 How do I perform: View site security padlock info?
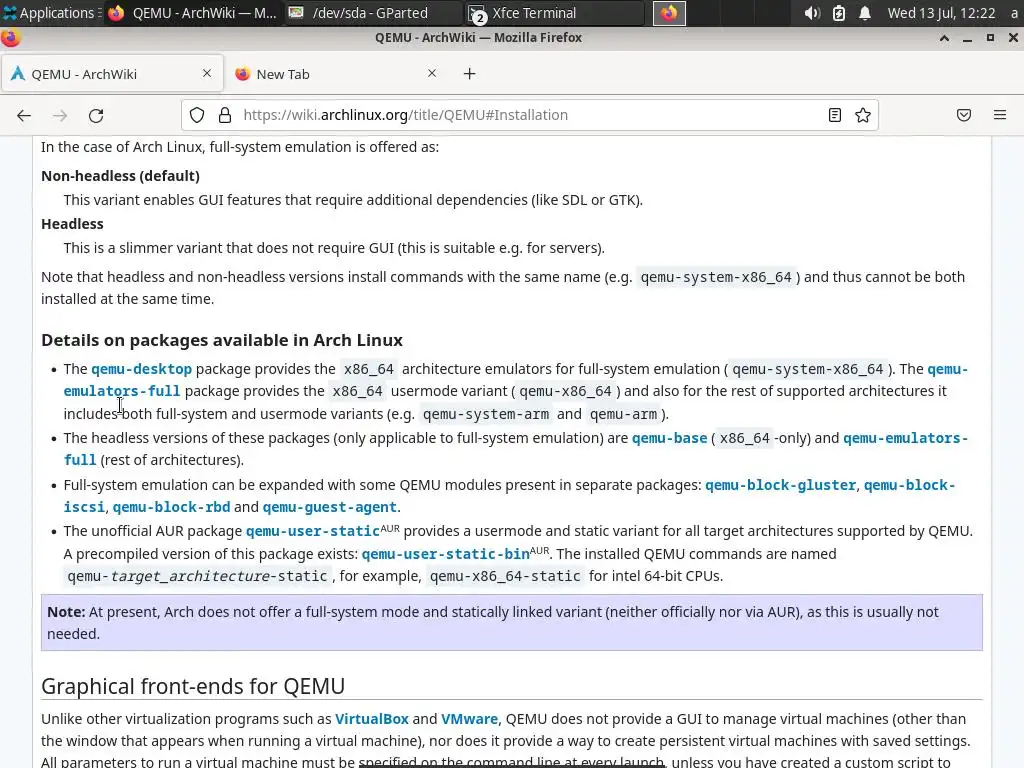tap(225, 116)
